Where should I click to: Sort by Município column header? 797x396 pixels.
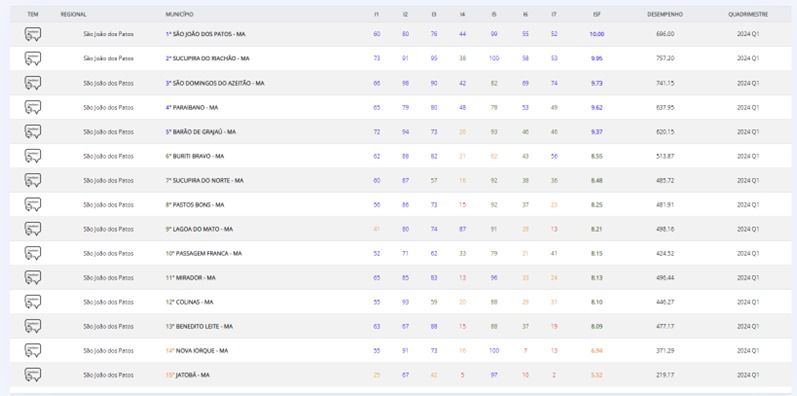coord(179,15)
